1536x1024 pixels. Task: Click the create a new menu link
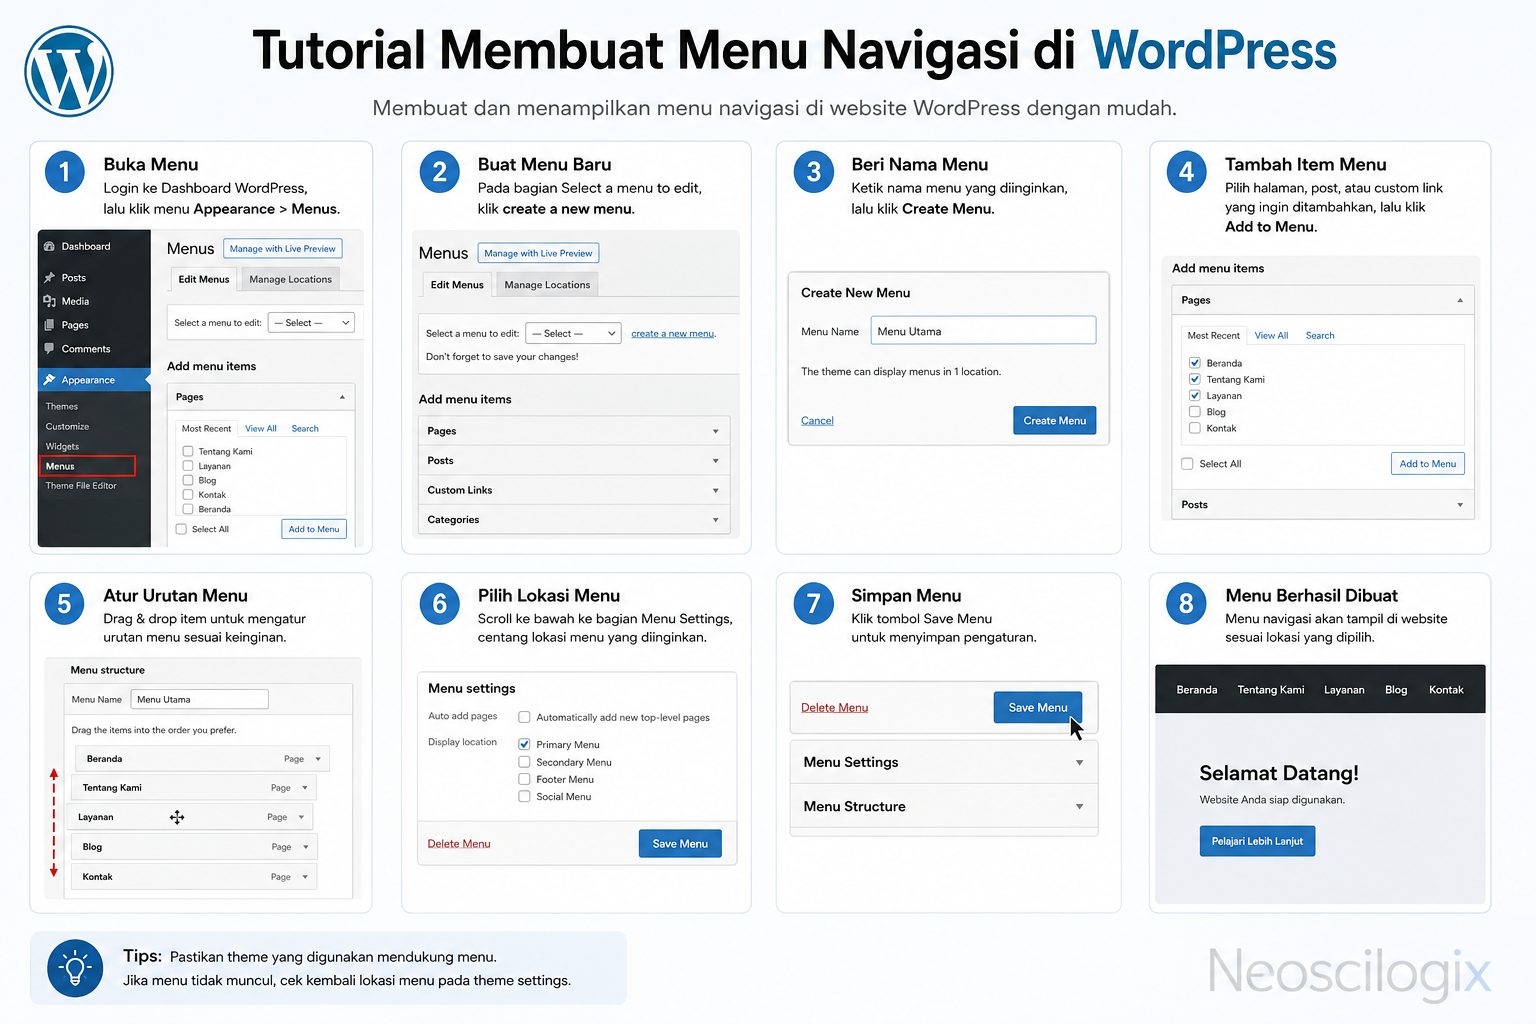point(673,334)
